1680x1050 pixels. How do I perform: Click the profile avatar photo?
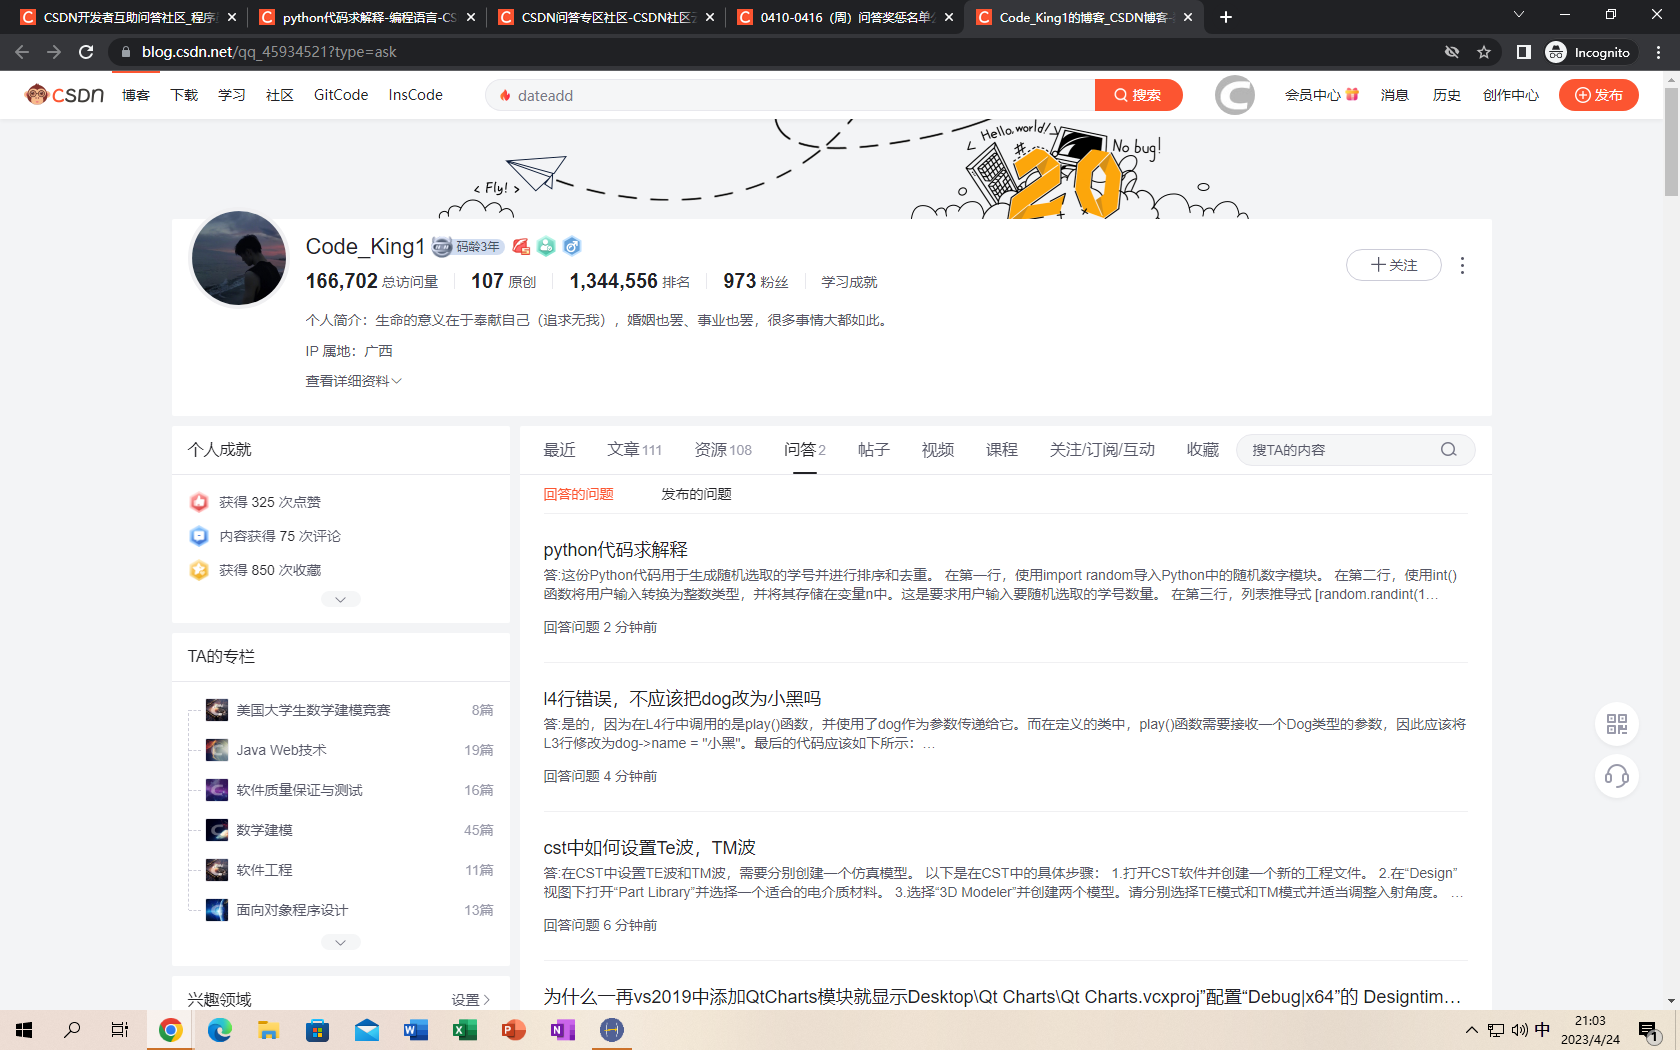239,258
